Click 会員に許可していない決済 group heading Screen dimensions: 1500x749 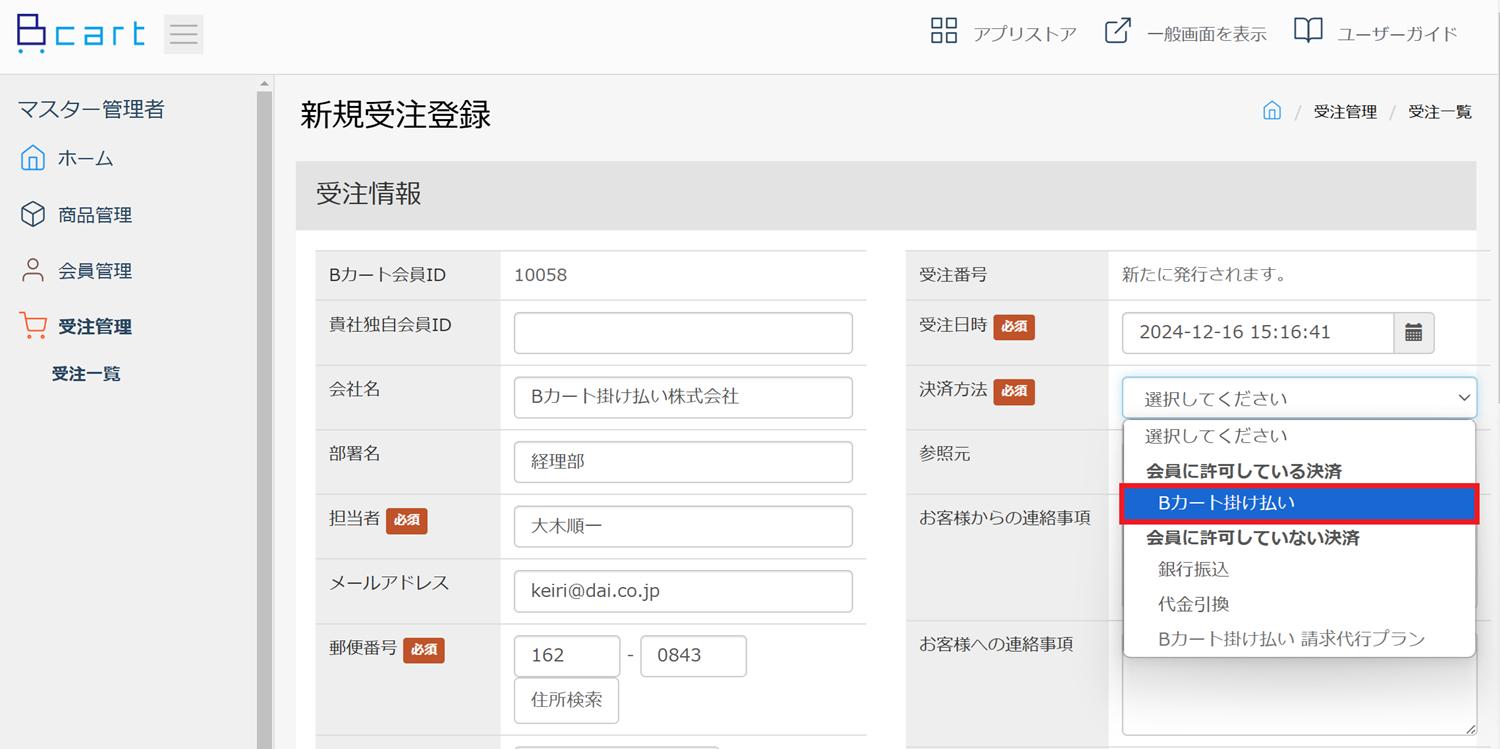point(1253,538)
